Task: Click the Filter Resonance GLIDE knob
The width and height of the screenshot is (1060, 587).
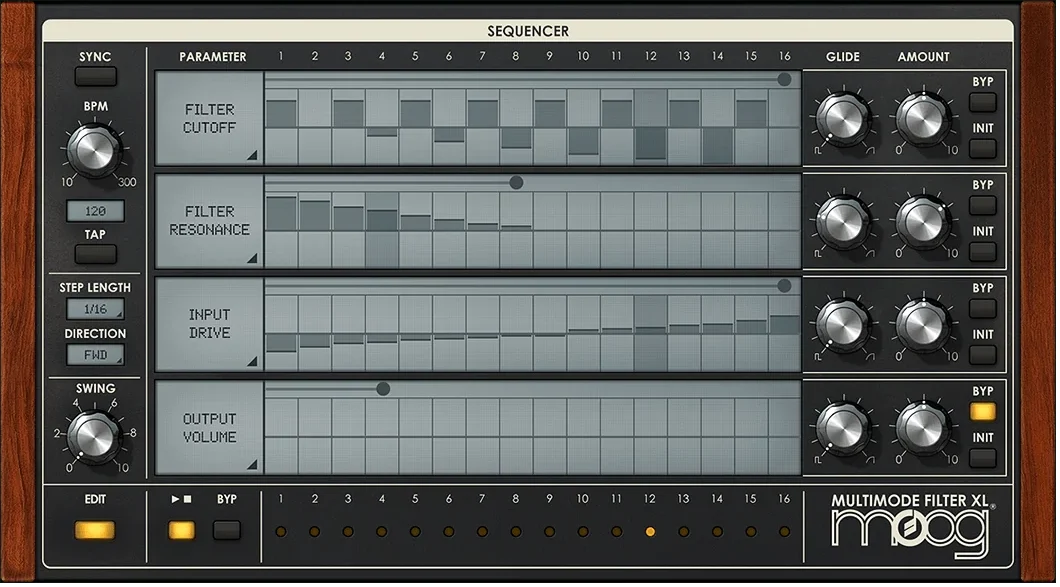Action: [x=843, y=222]
